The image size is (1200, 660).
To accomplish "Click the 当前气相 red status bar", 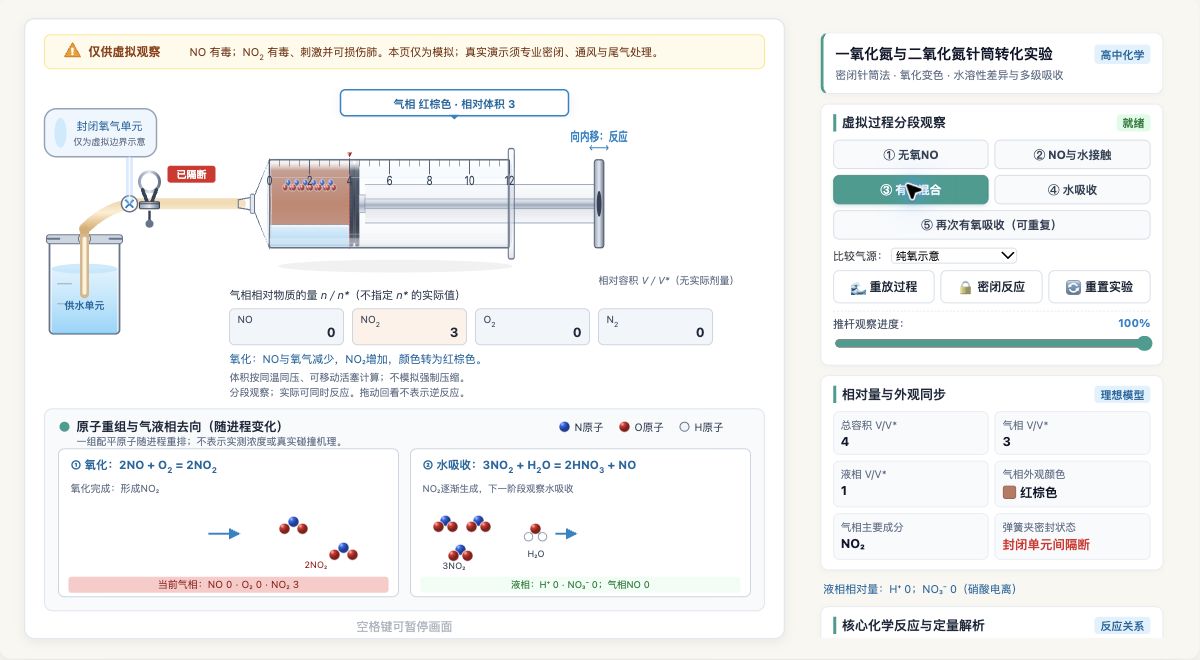I will tap(228, 584).
